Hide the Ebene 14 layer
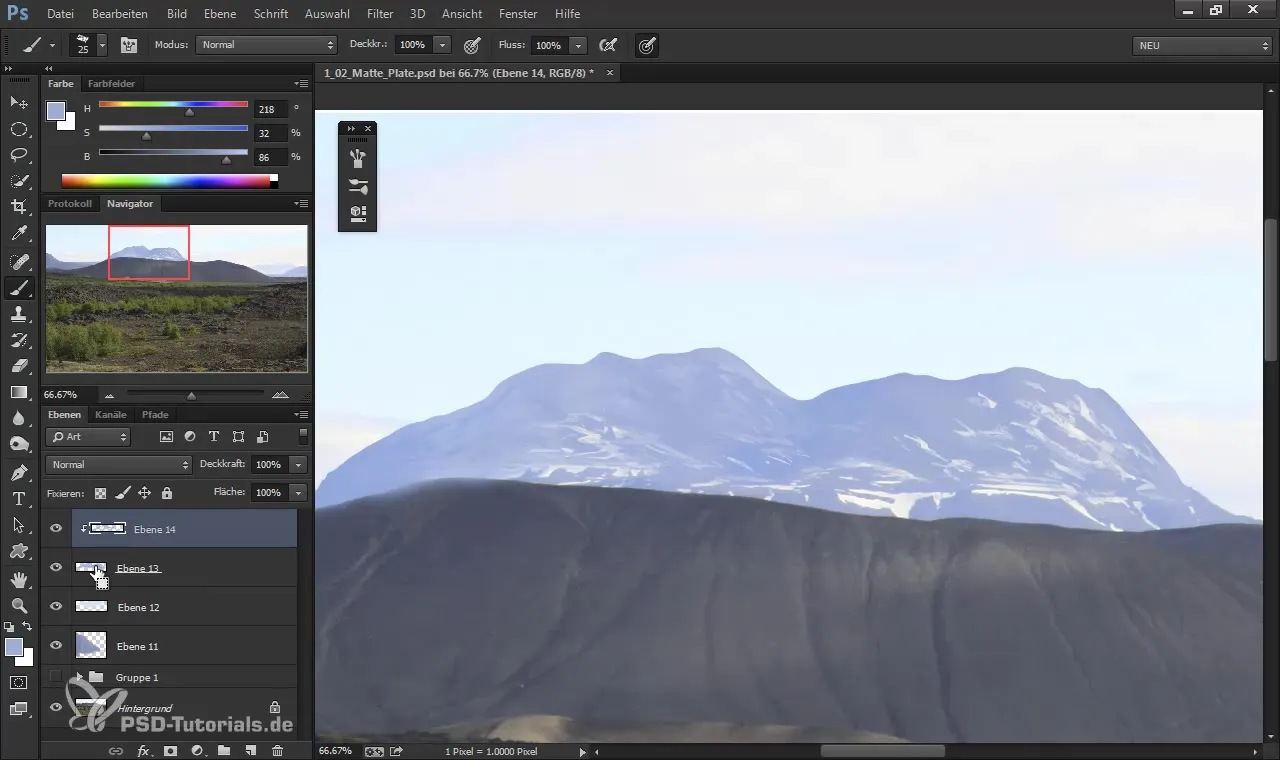This screenshot has height=760, width=1280. pos(56,529)
